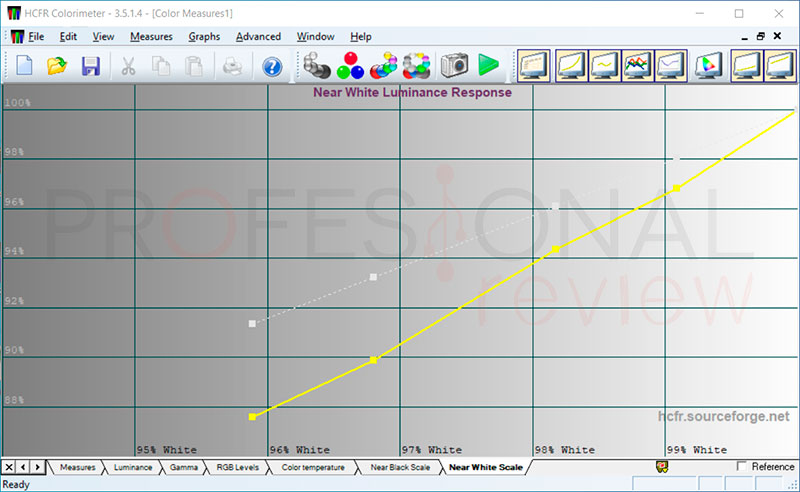This screenshot has width=800, height=492.
Task: Click the Ready status bar text
Action: click(16, 484)
